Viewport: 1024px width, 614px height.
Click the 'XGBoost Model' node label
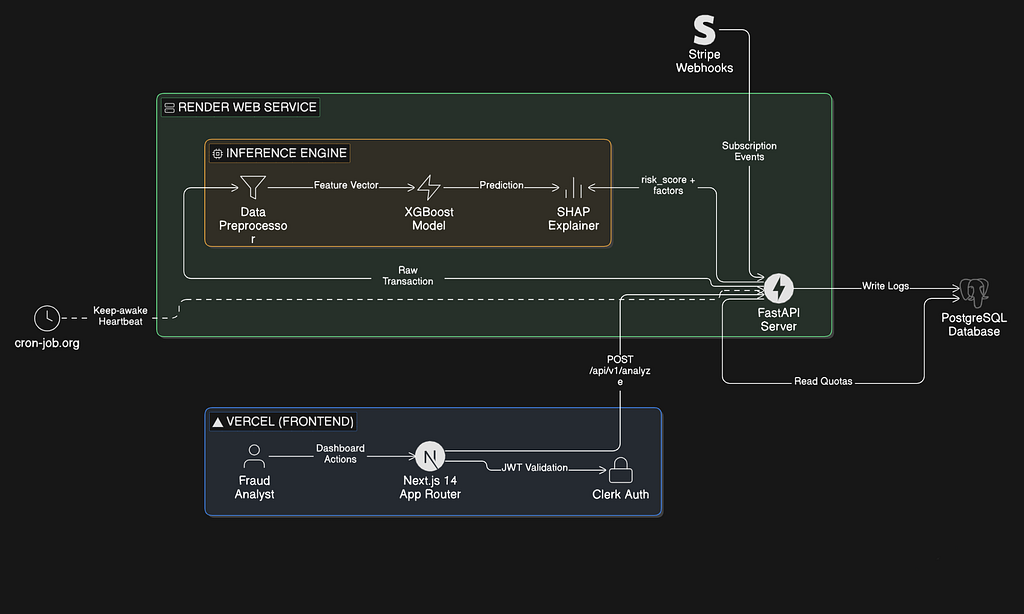coord(429,219)
